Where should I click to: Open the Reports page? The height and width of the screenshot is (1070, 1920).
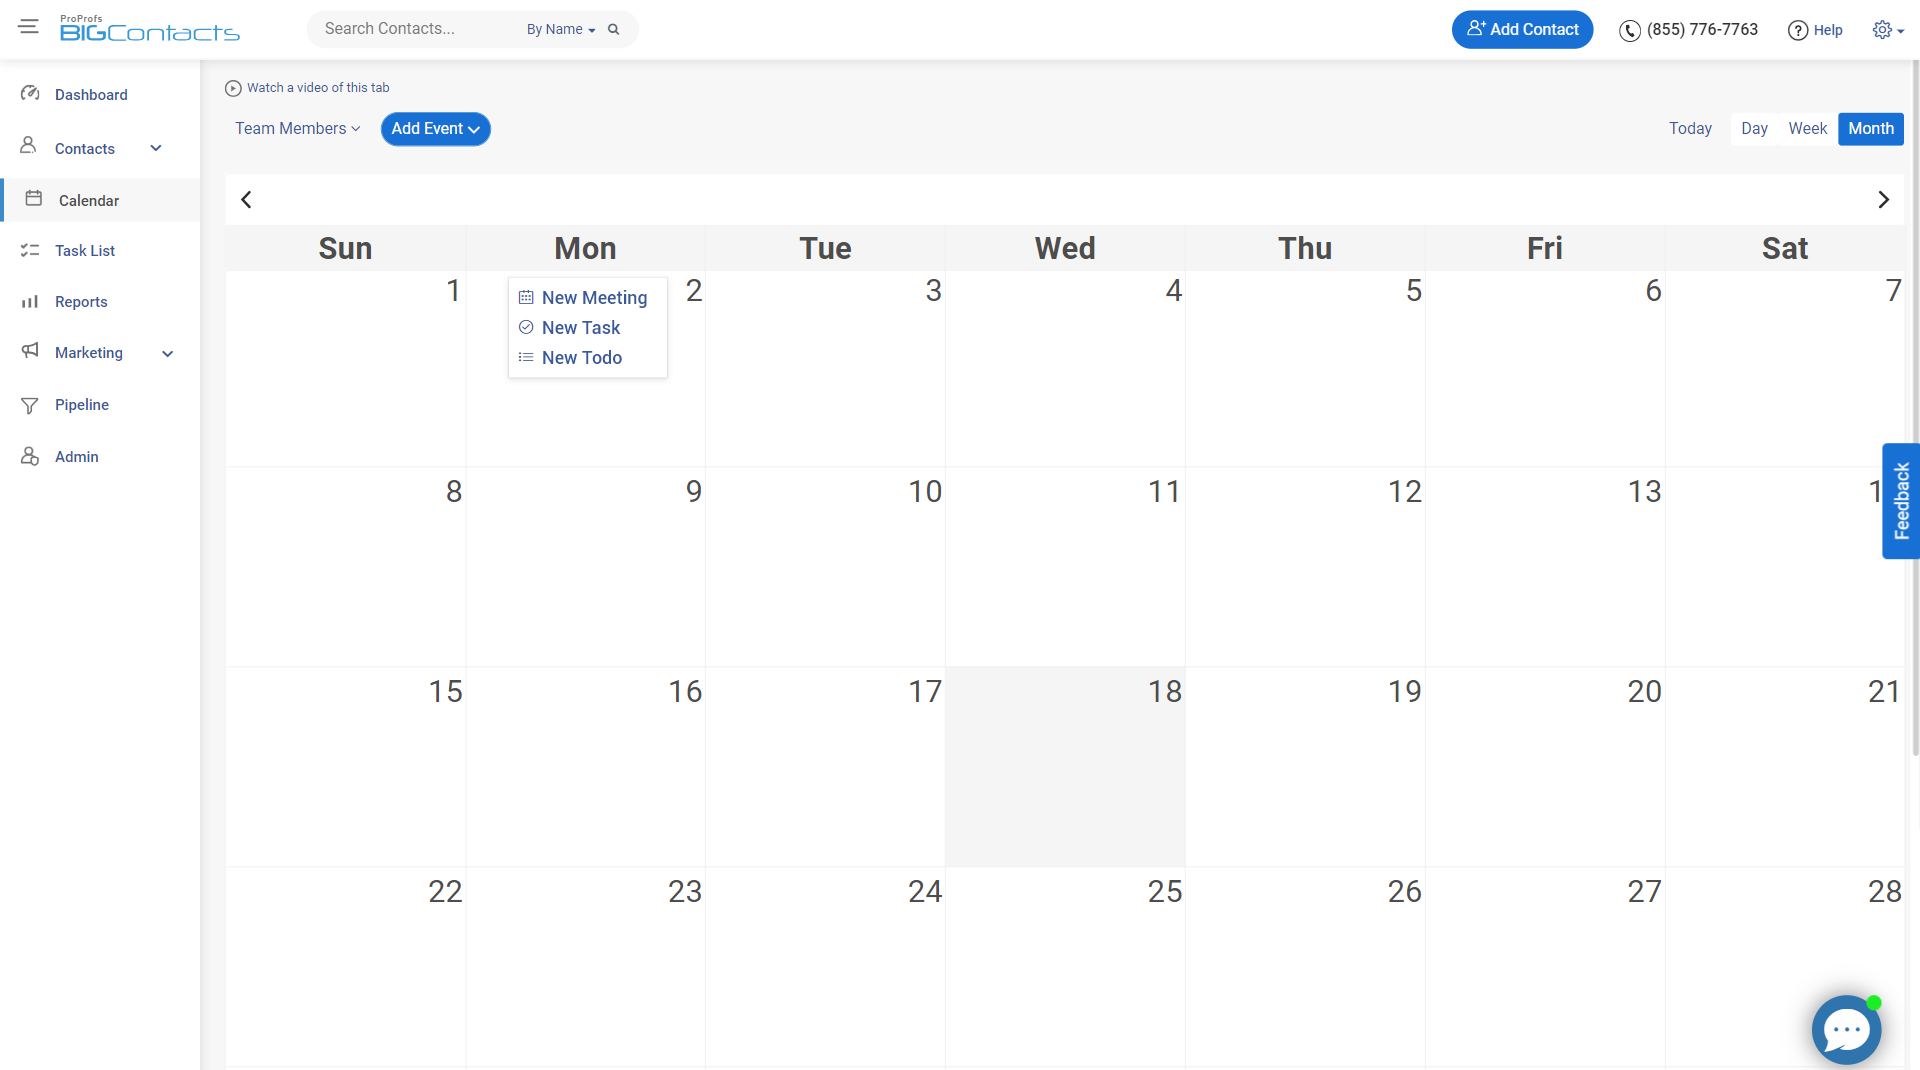point(81,302)
